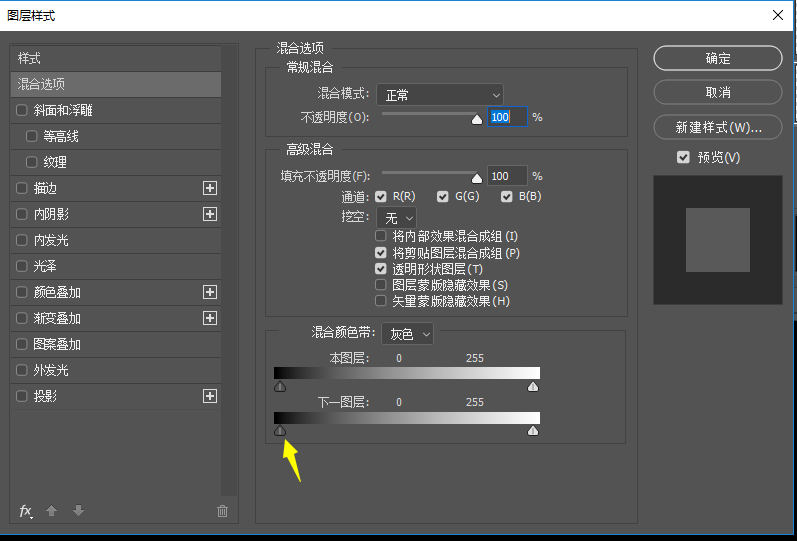Click underlying layer black slider handle
The image size is (797, 541).
pos(280,430)
